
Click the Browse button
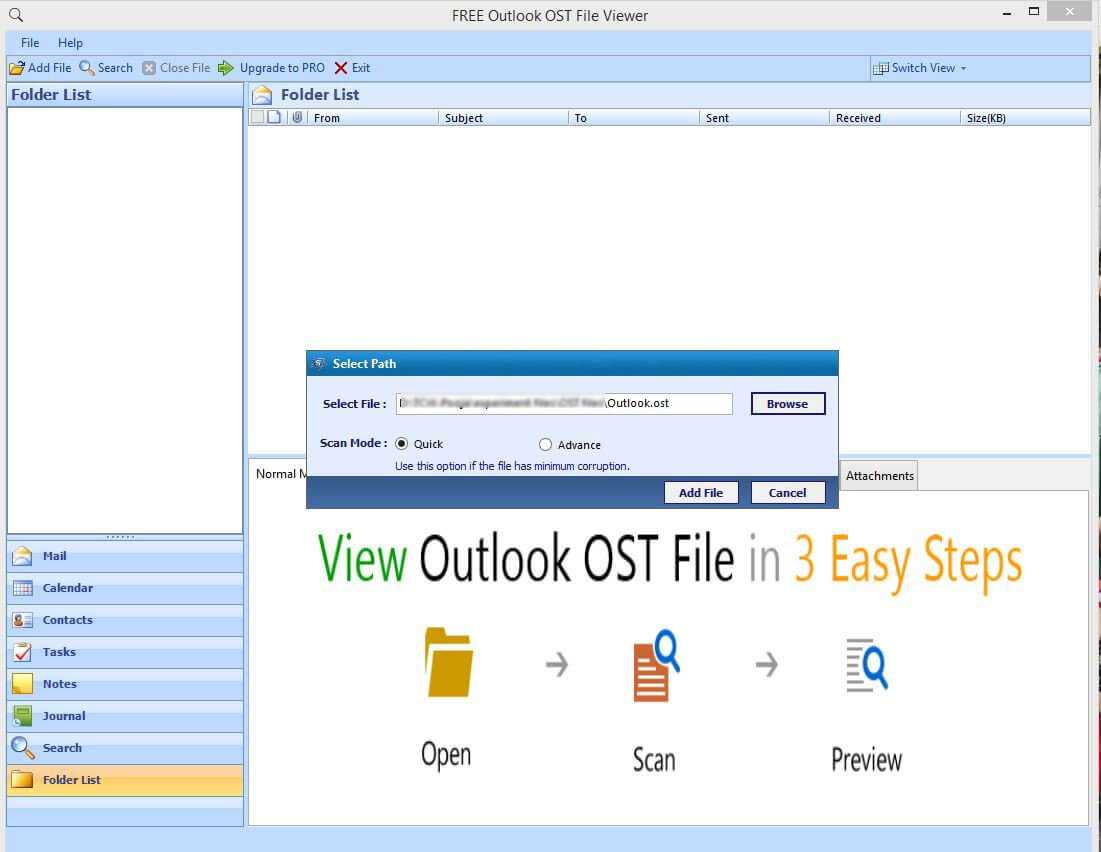pos(788,404)
